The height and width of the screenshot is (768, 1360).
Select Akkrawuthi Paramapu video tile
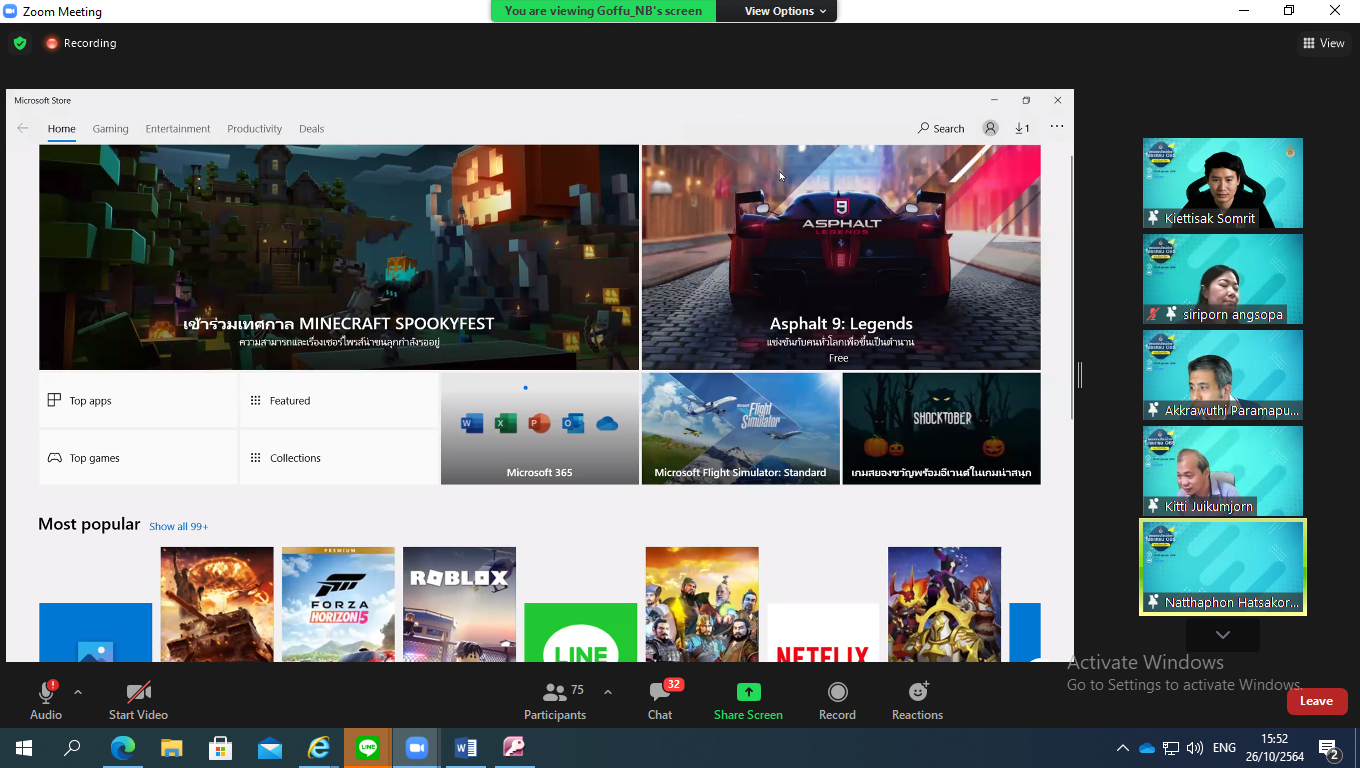coord(1223,375)
